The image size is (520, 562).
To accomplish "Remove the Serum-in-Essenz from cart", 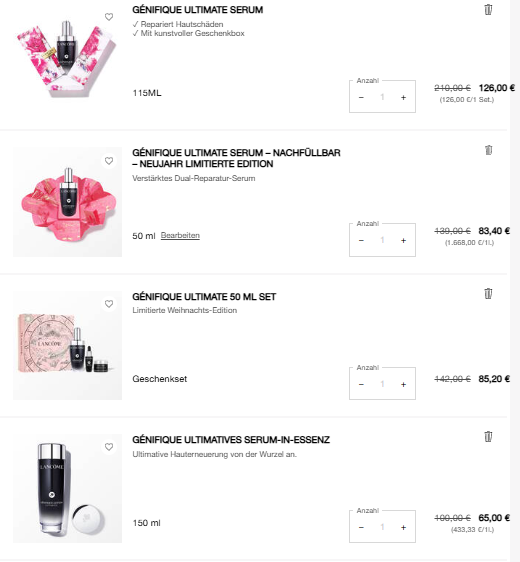I will pos(488,437).
